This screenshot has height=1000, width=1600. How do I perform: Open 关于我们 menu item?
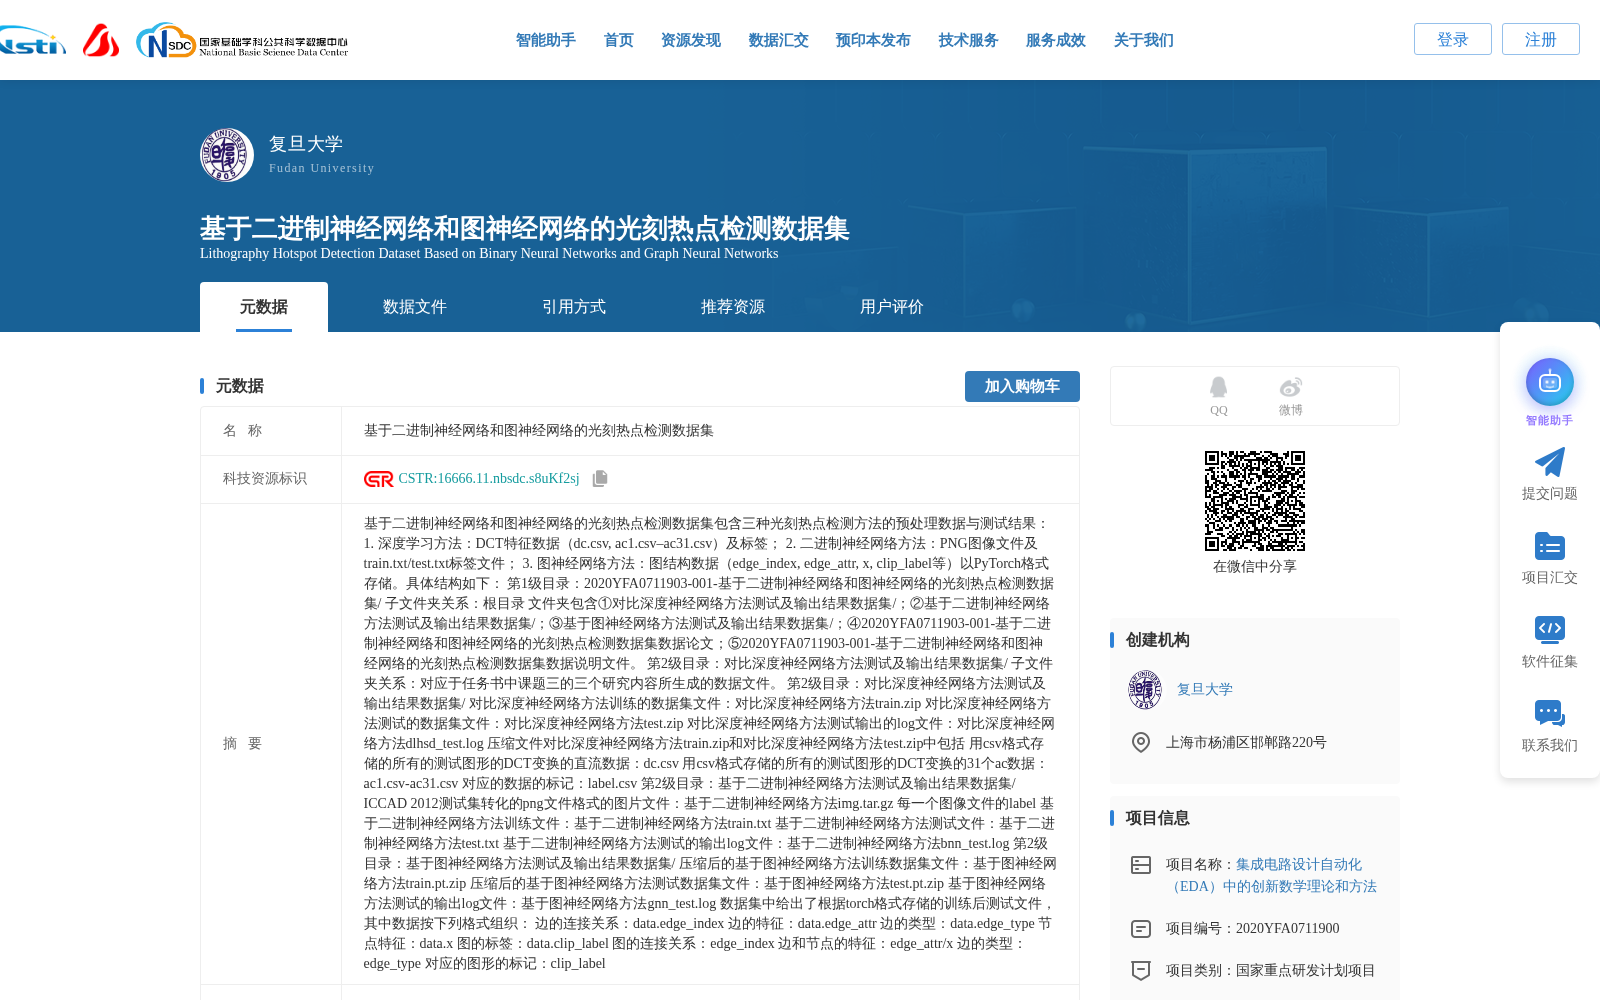coord(1143,40)
